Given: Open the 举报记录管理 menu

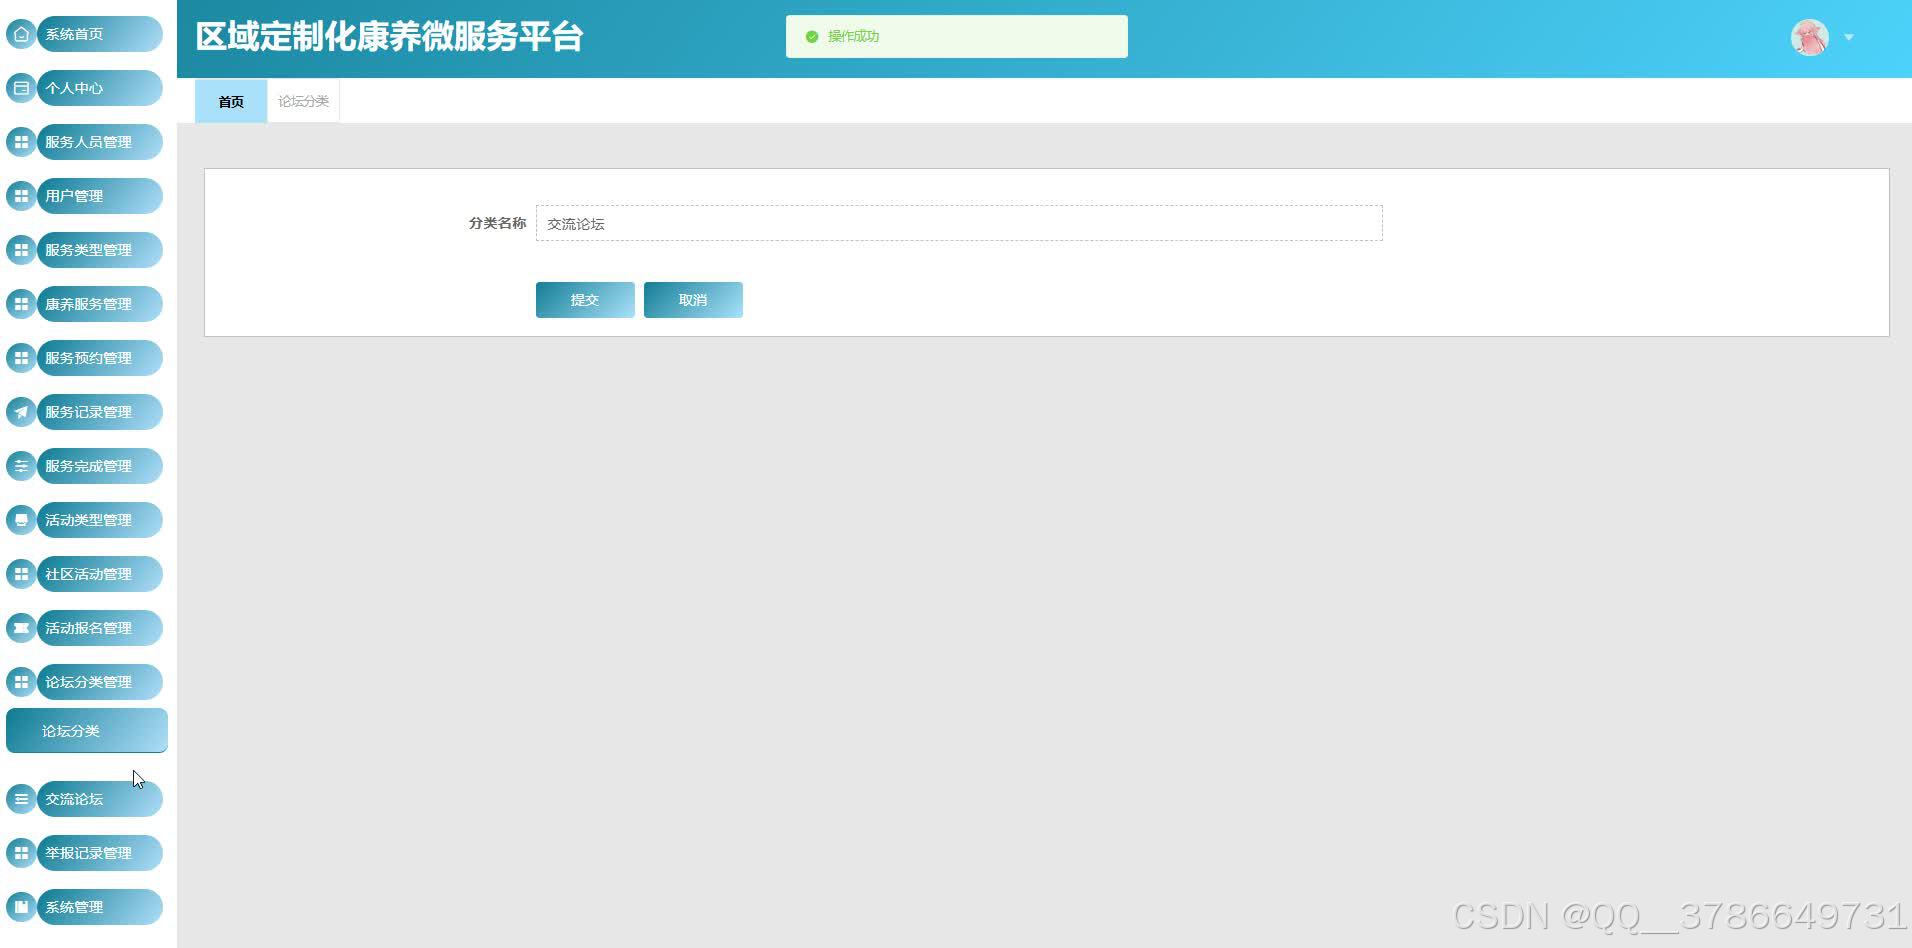Looking at the screenshot, I should tap(99, 853).
